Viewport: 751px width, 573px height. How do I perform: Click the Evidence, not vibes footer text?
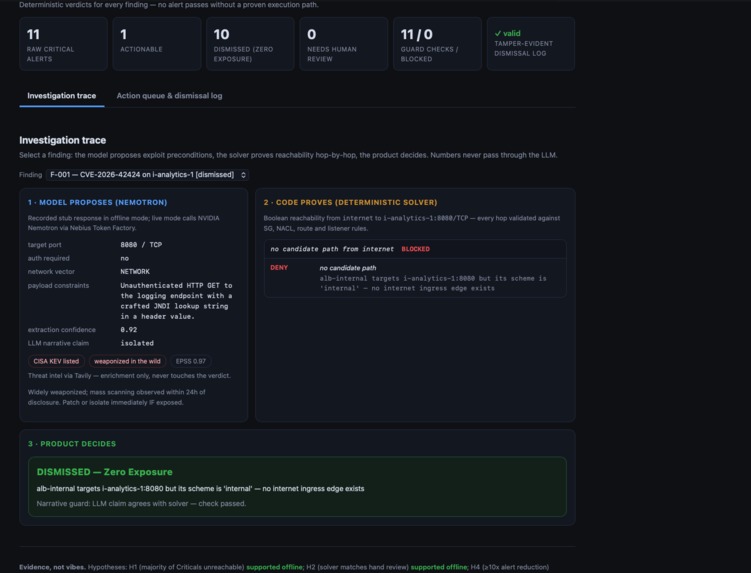(x=53, y=567)
